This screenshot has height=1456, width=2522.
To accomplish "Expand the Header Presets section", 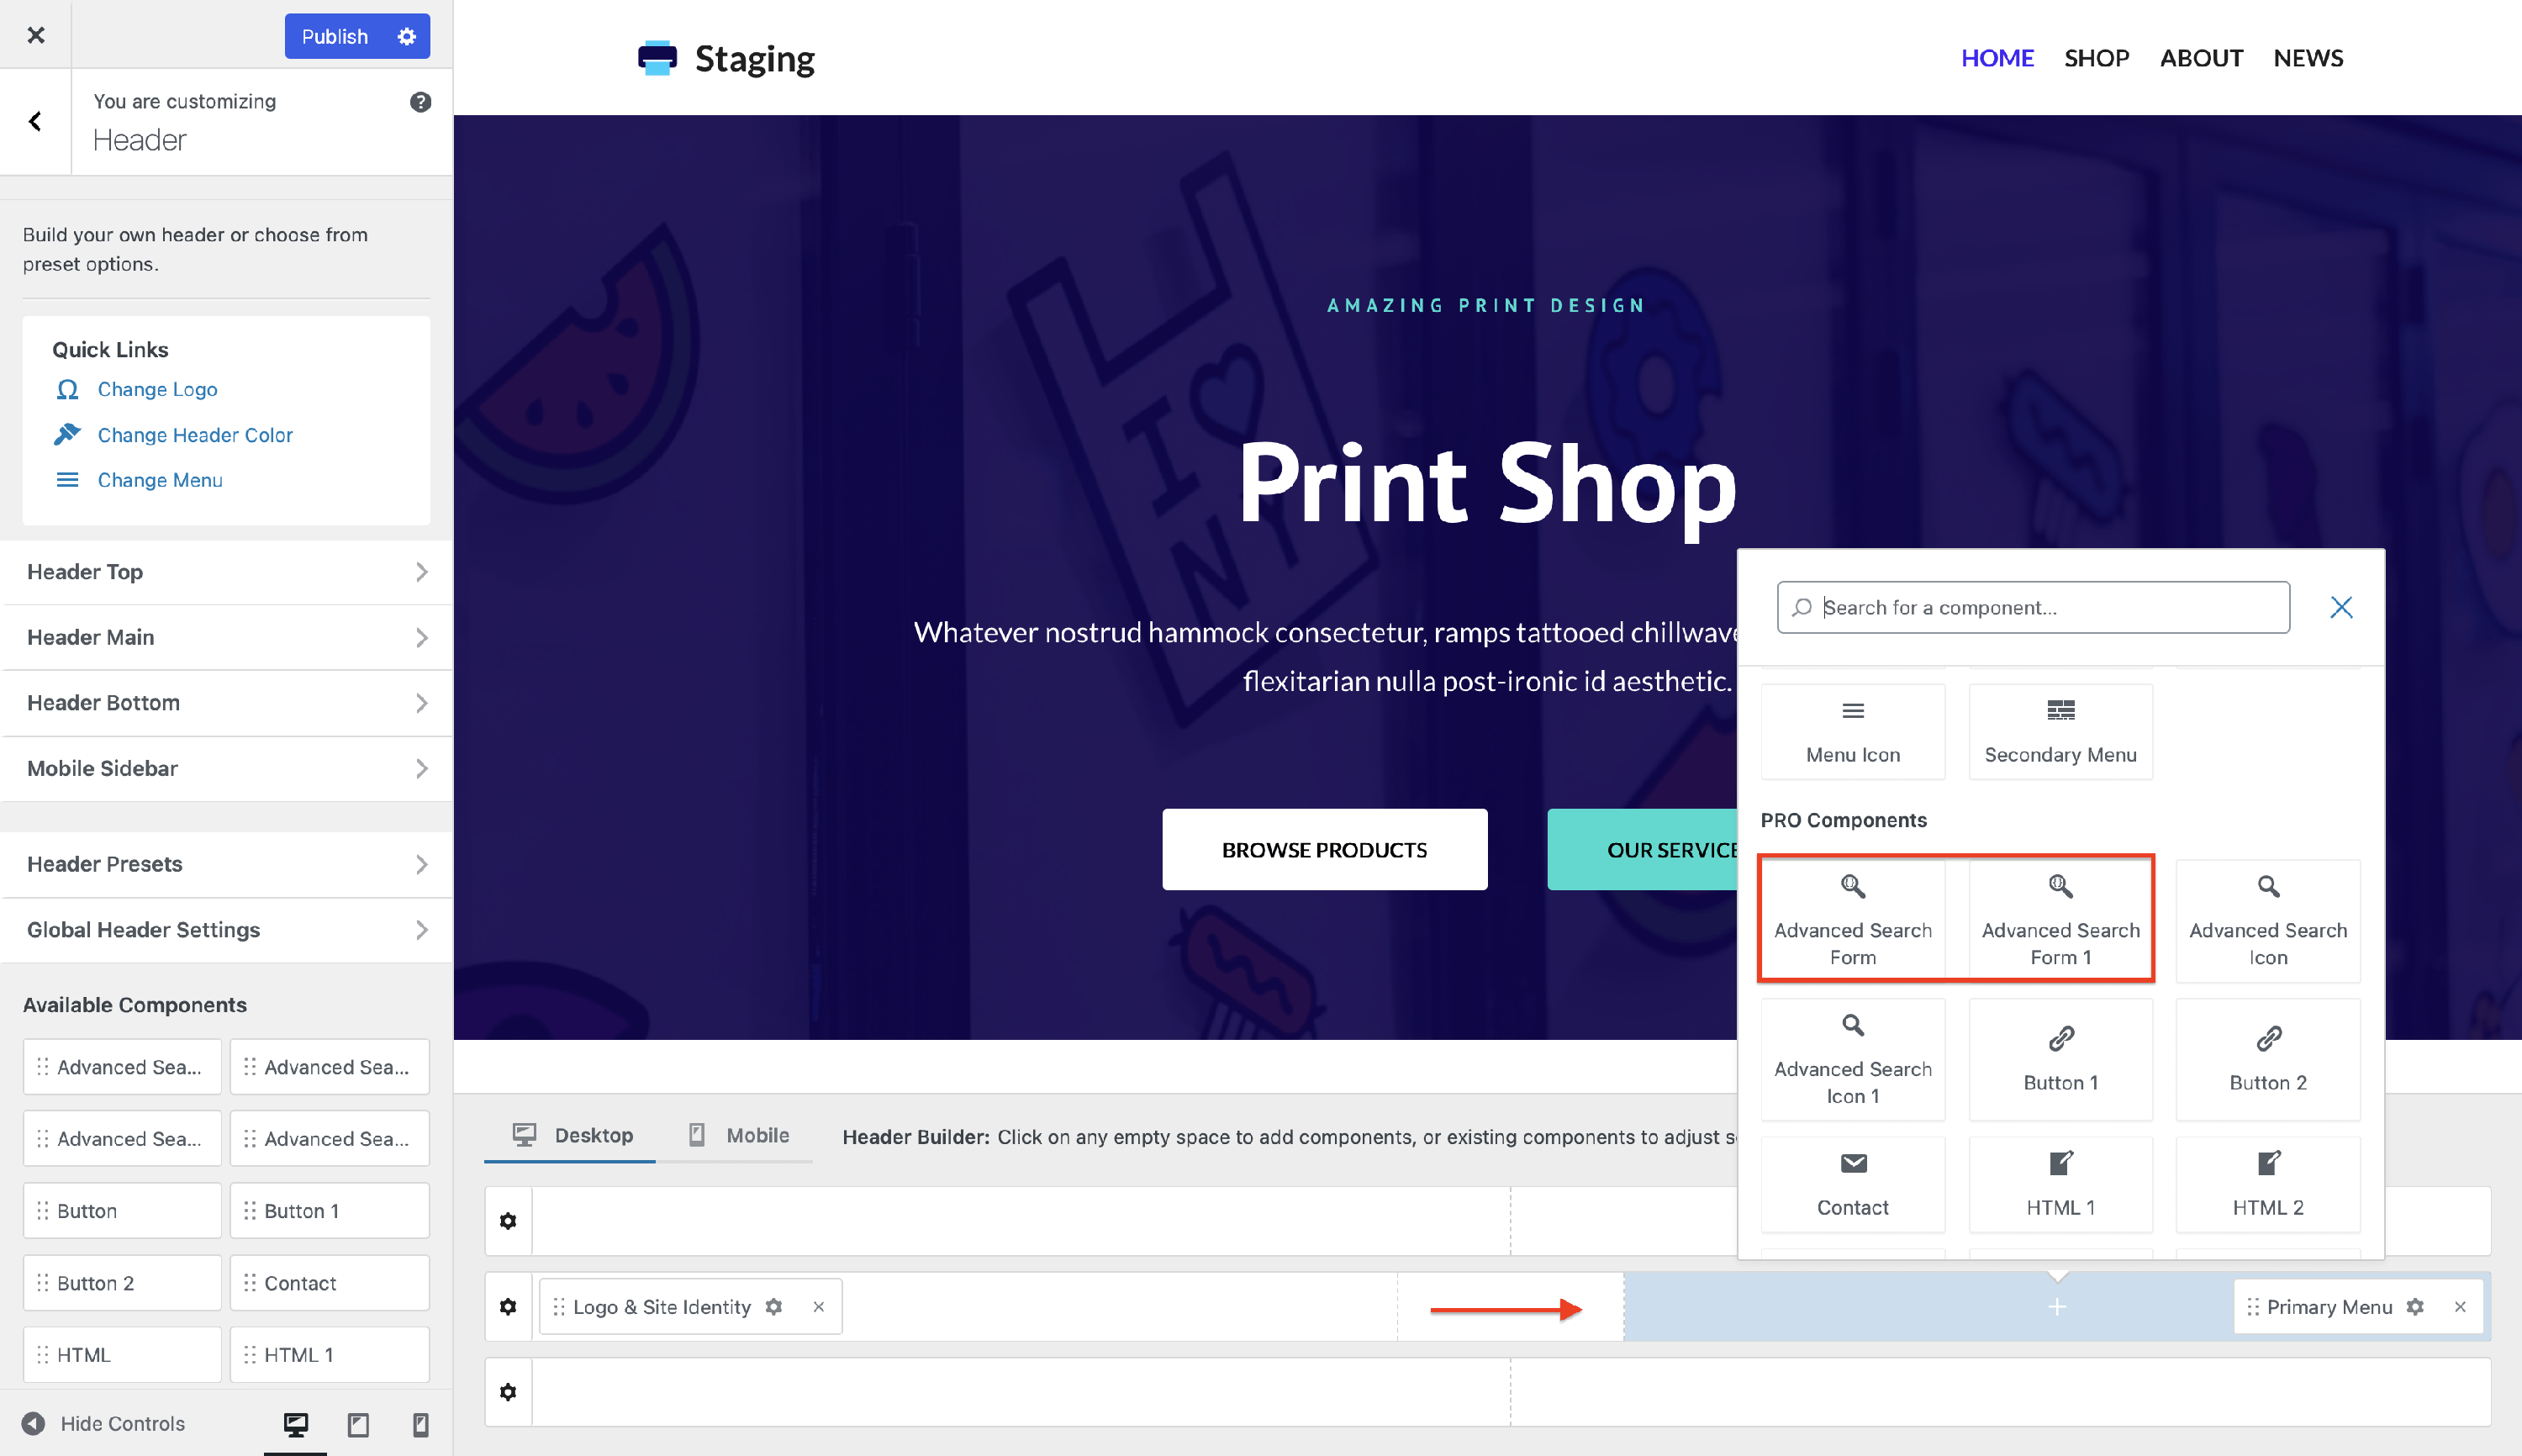I will click(x=227, y=864).
